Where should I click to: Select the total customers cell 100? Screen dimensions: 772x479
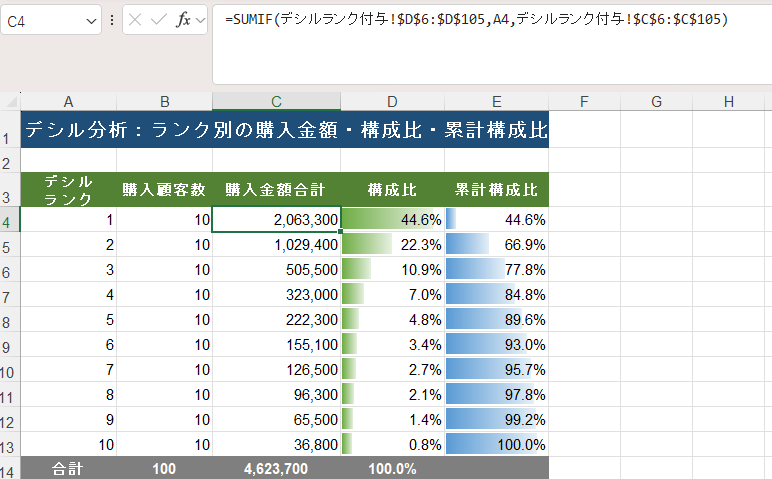pos(164,469)
